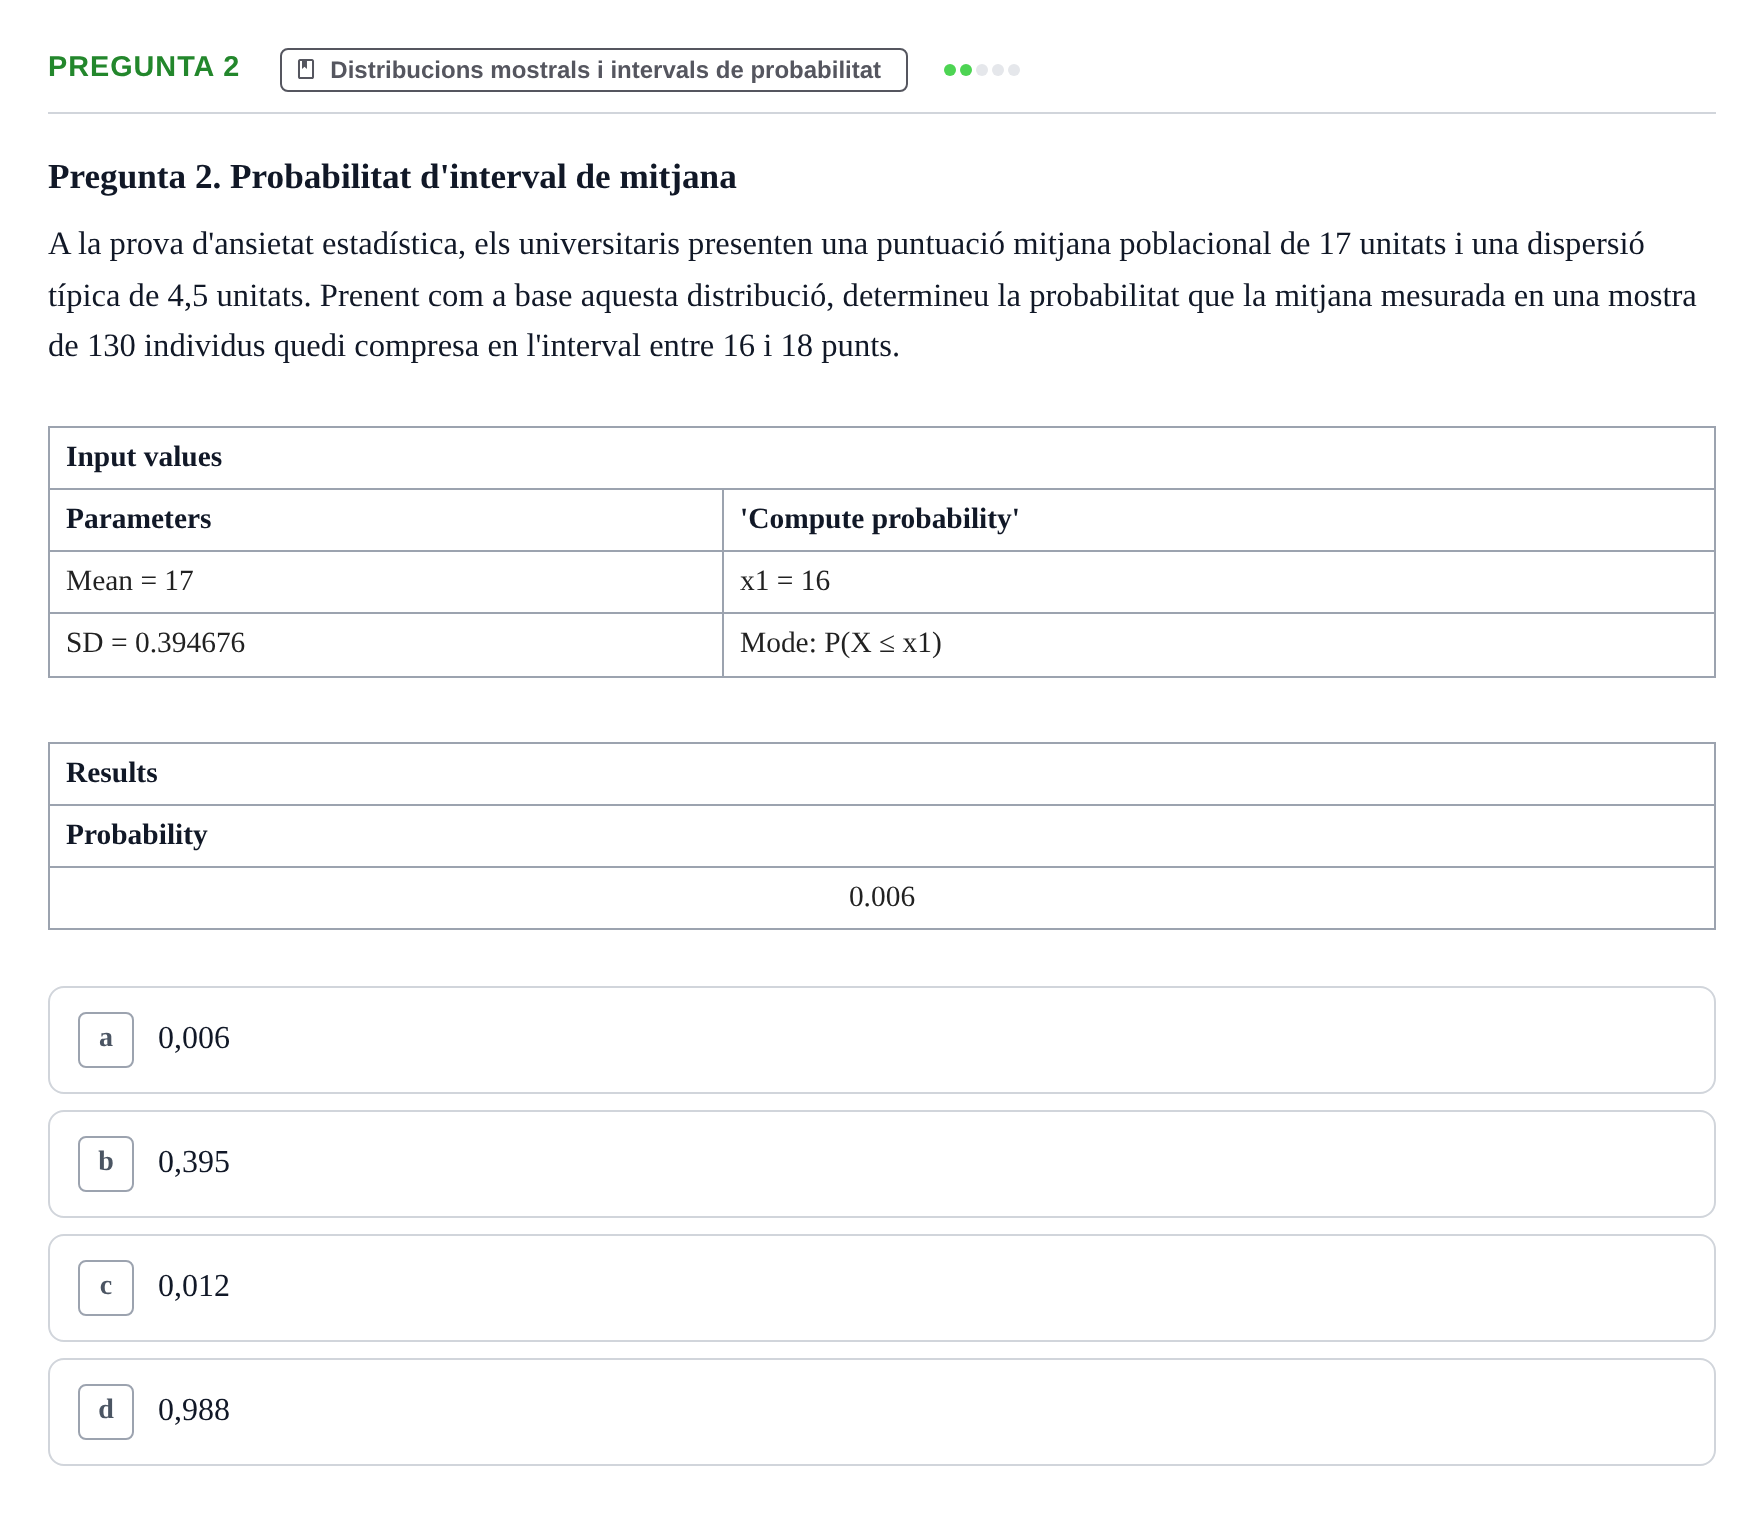Click the 'Results' table header

pos(881,774)
